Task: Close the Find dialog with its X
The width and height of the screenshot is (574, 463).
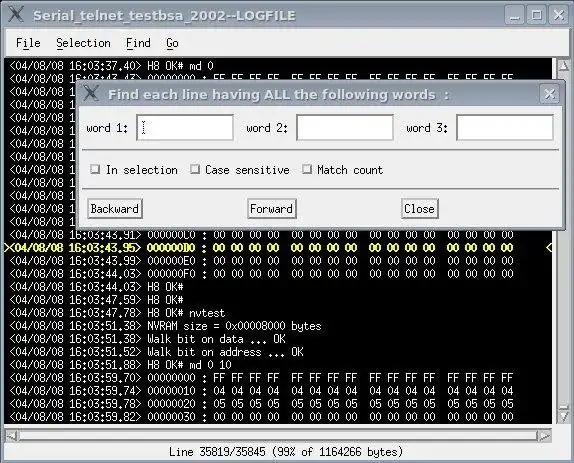Action: [549, 94]
